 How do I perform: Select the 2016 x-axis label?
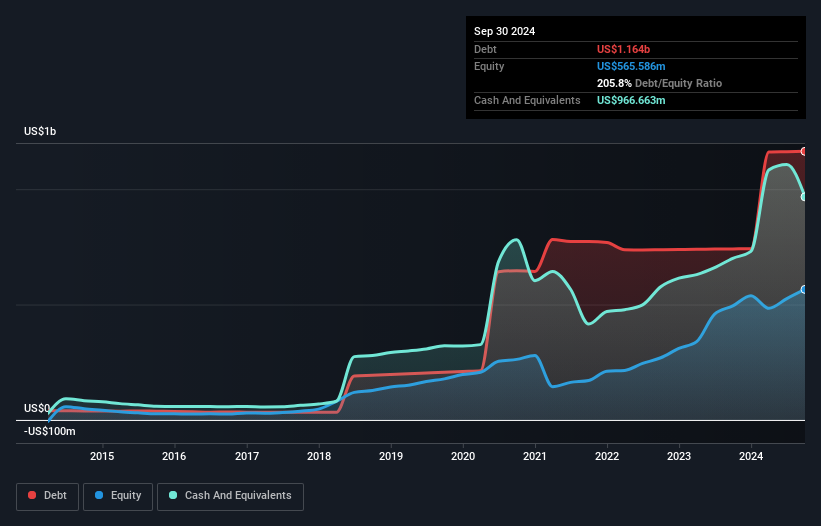coord(174,456)
